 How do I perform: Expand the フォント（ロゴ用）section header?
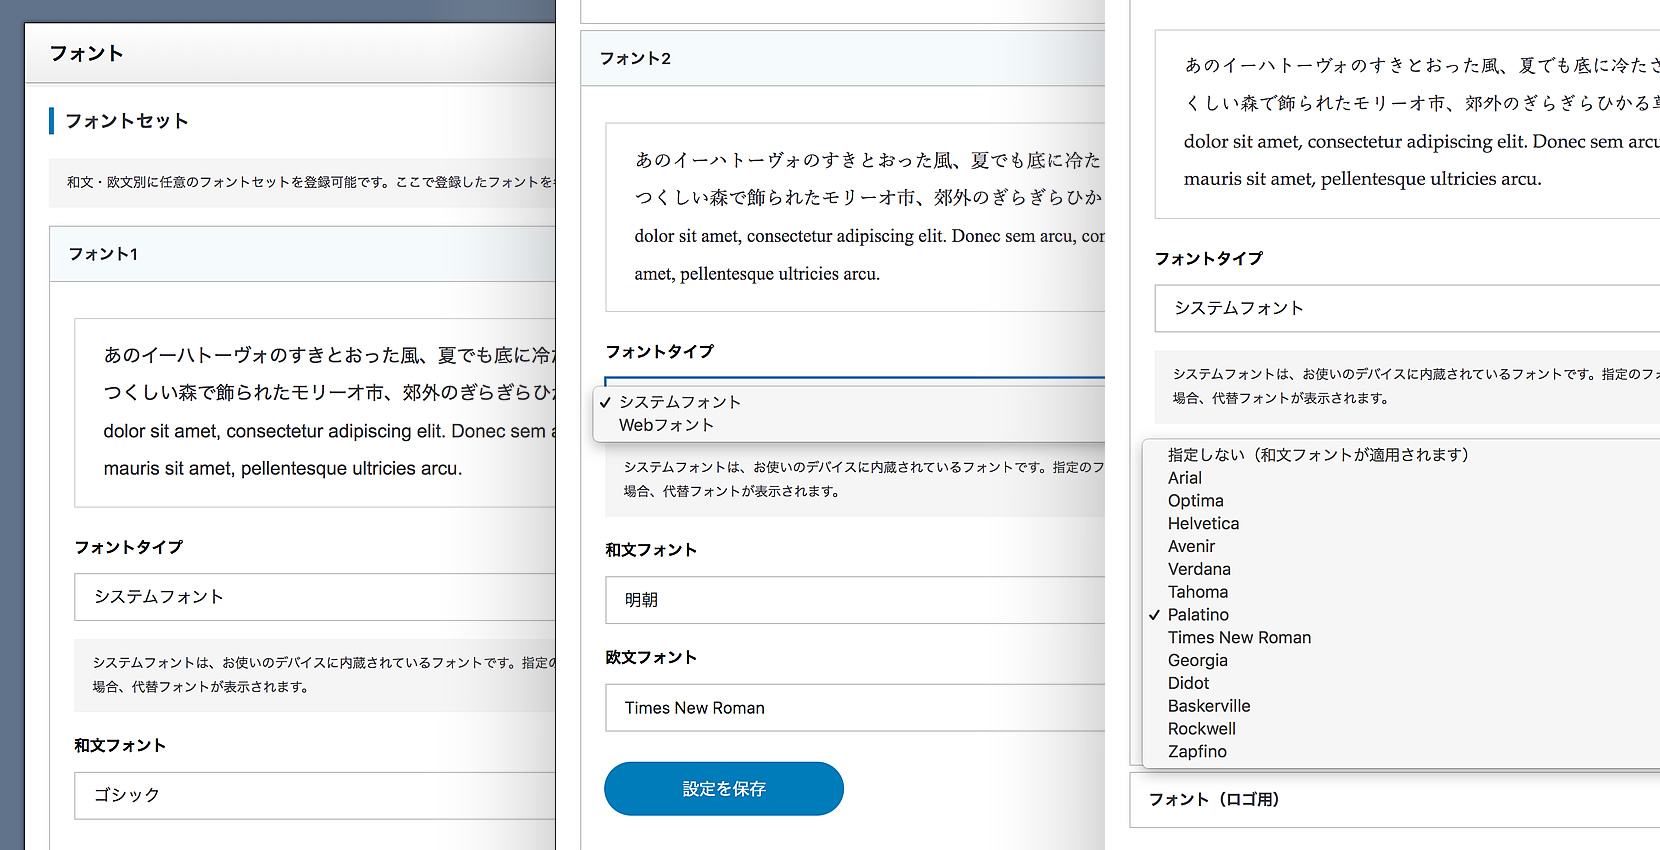1213,799
